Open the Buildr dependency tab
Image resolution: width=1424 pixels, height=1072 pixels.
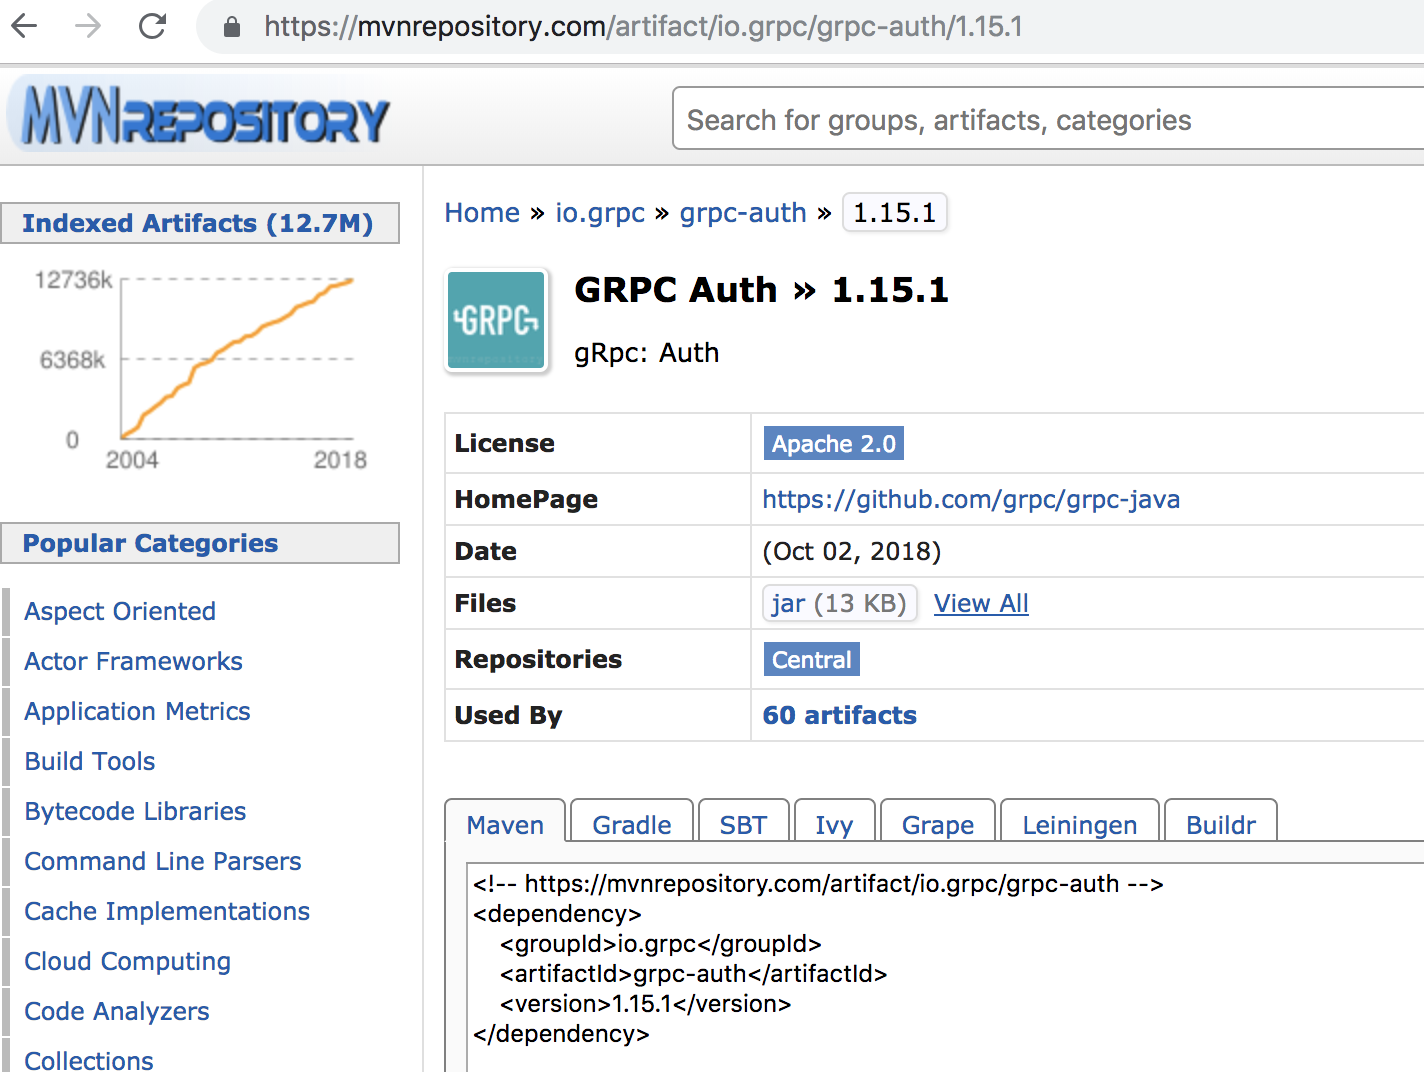pyautogui.click(x=1221, y=824)
